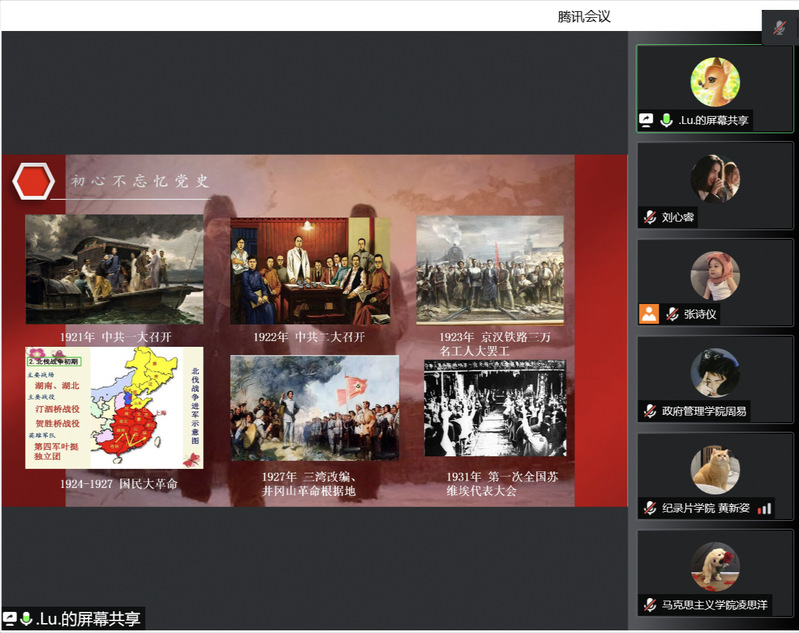Image resolution: width=799 pixels, height=633 pixels.
Task: Click muted mic icon beside 政府管理学院周易
Action: pyautogui.click(x=650, y=411)
